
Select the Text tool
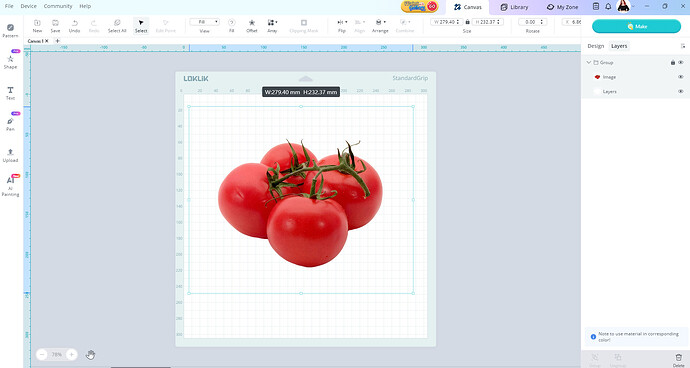(x=10, y=93)
